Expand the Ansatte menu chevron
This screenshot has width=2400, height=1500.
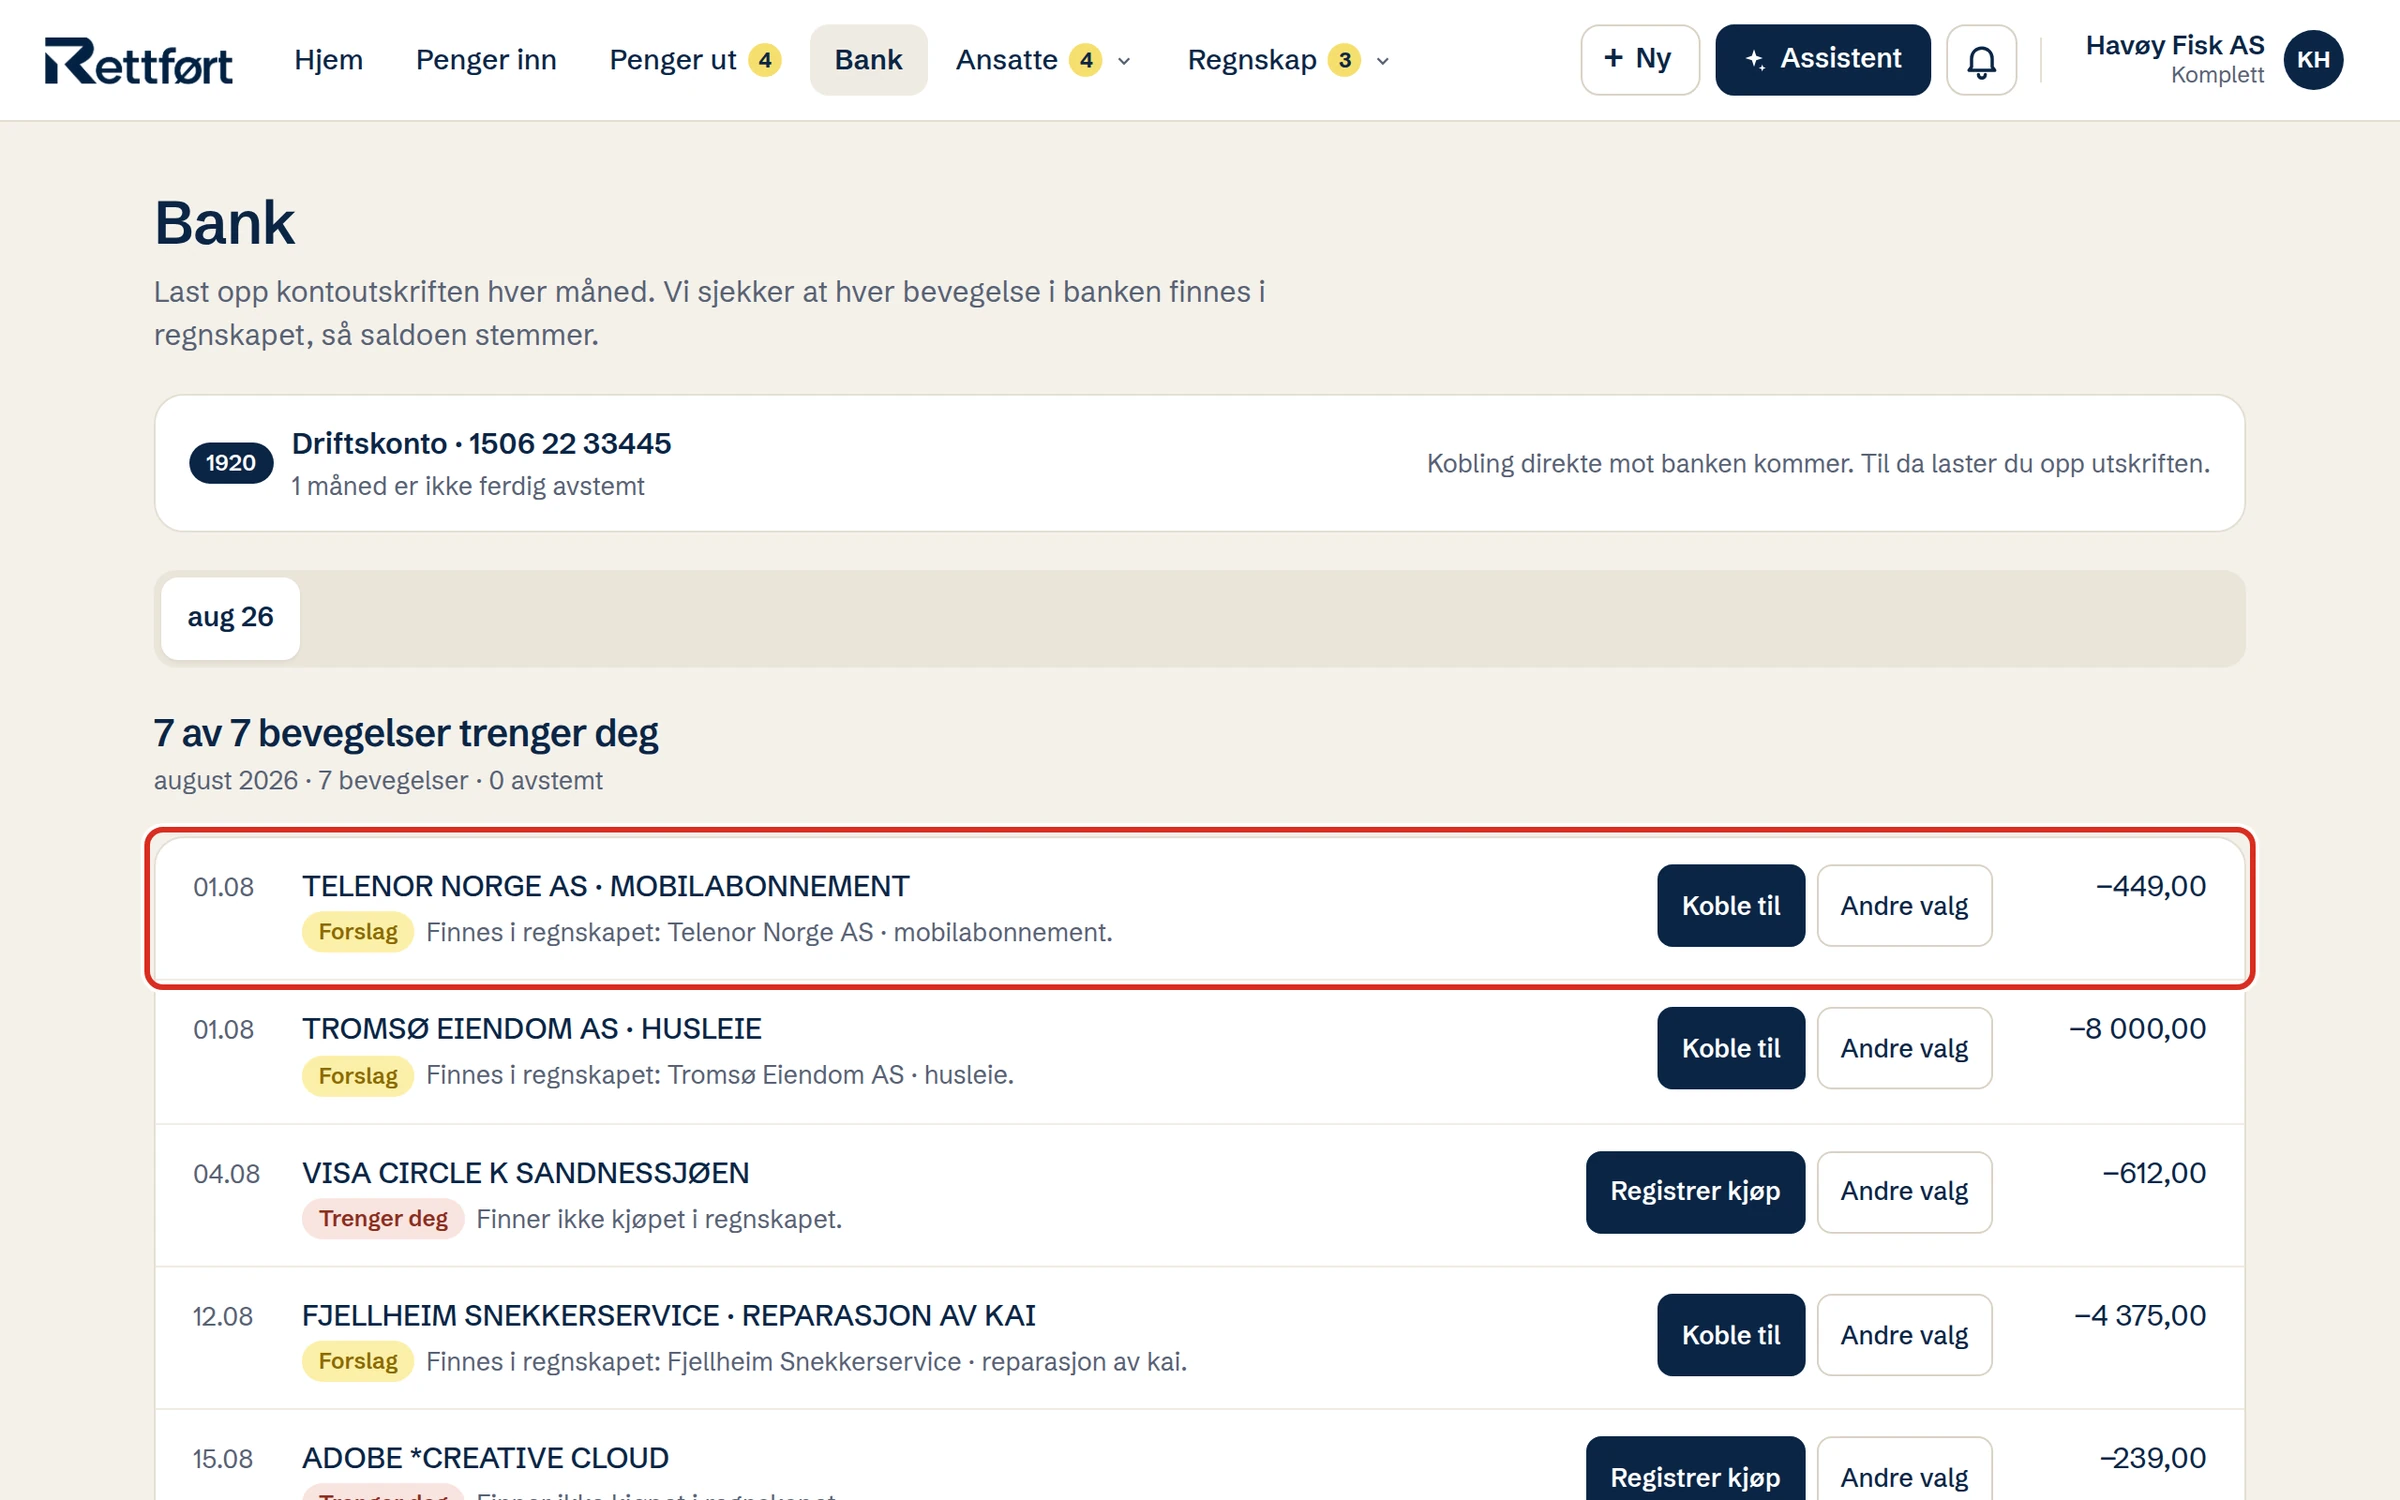tap(1124, 61)
